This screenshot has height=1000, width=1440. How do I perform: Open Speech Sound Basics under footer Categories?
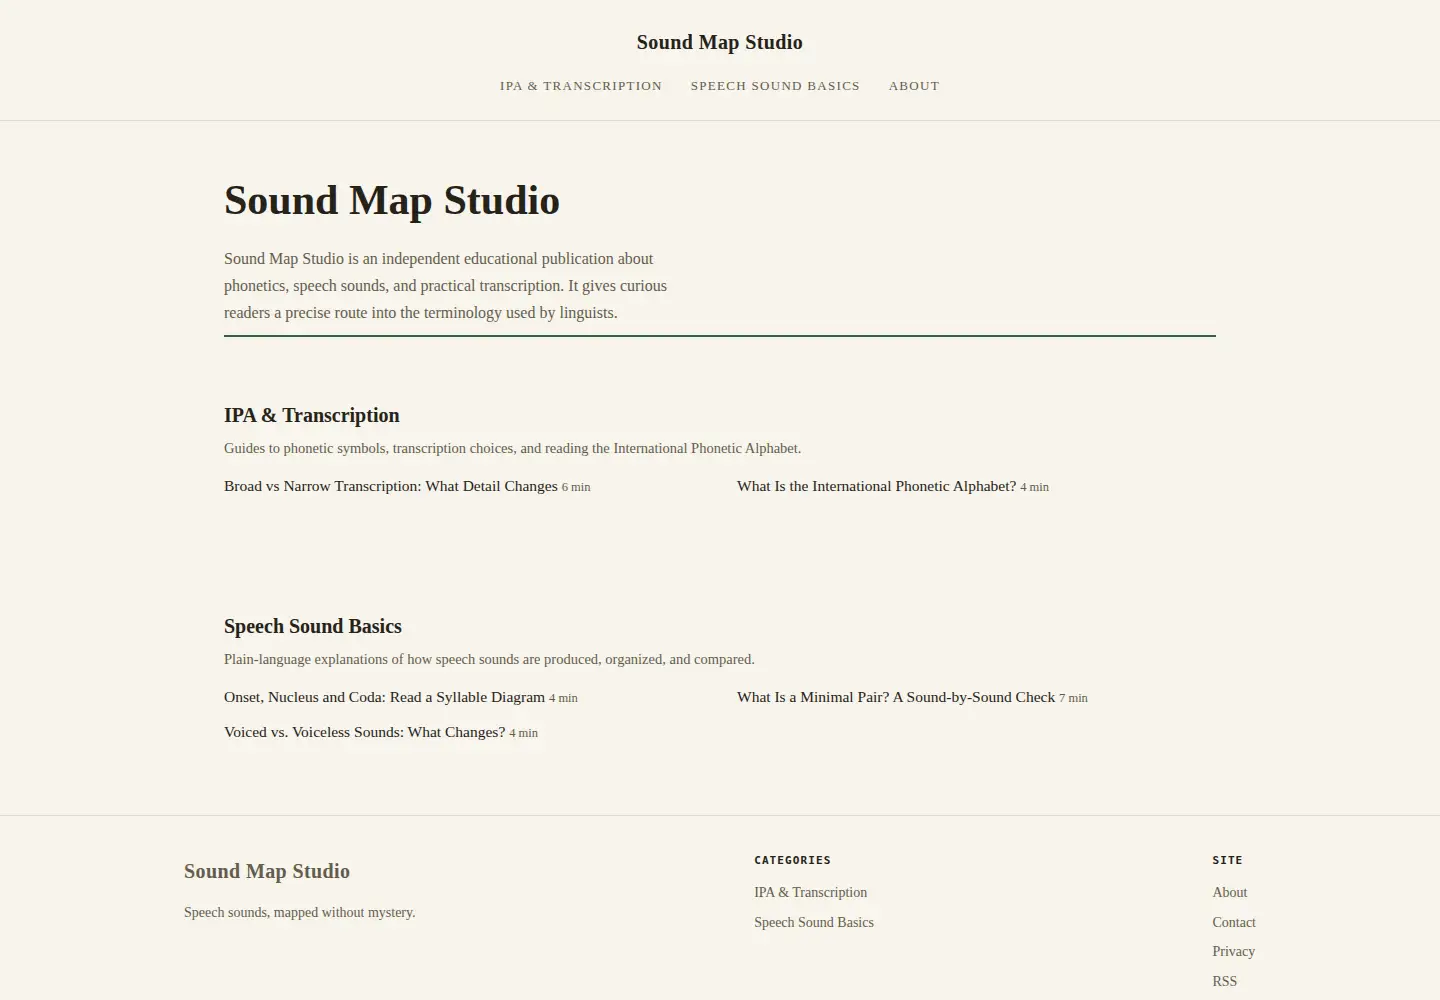814,922
